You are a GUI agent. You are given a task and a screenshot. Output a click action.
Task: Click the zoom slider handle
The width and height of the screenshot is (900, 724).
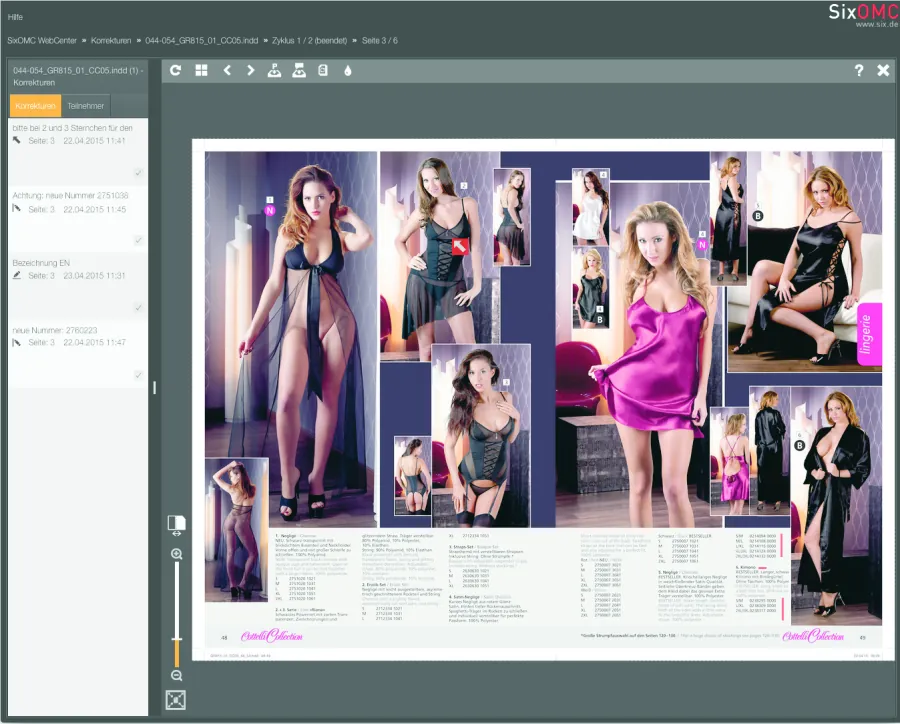tap(177, 640)
